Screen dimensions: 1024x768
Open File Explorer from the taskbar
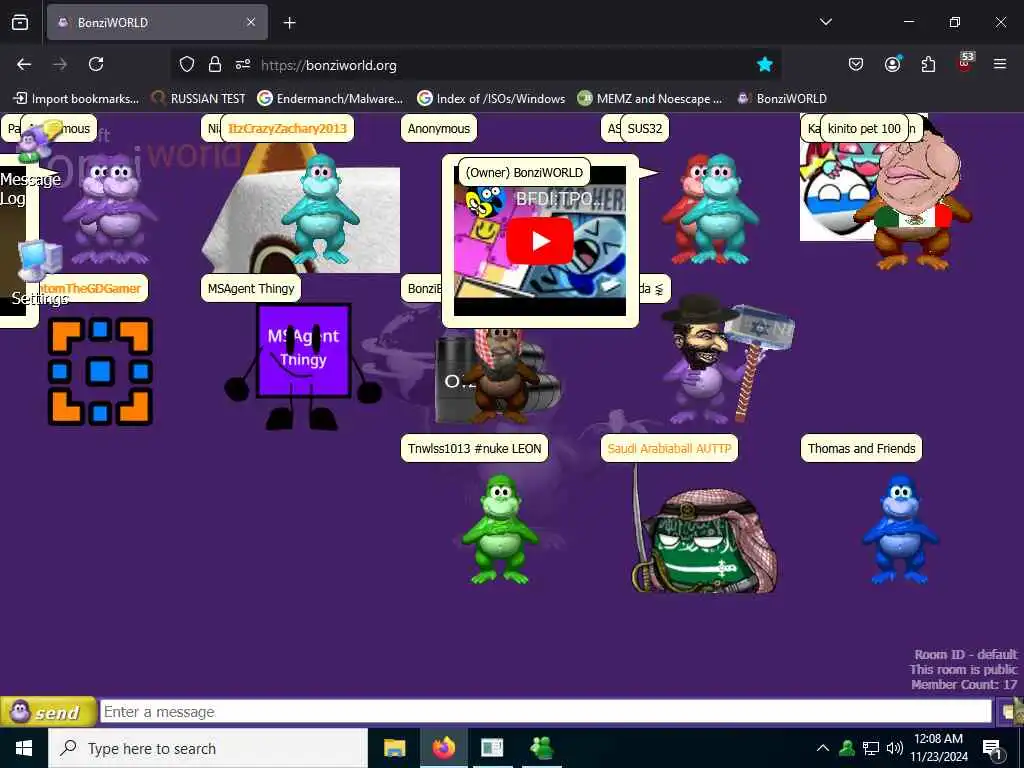(394, 748)
